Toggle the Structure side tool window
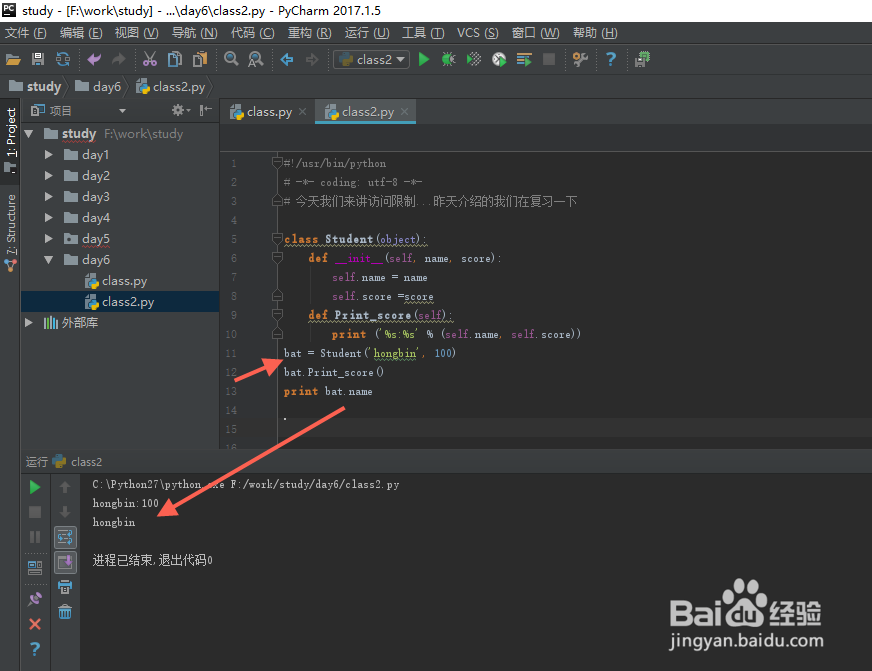The width and height of the screenshot is (872, 671). tap(11, 232)
